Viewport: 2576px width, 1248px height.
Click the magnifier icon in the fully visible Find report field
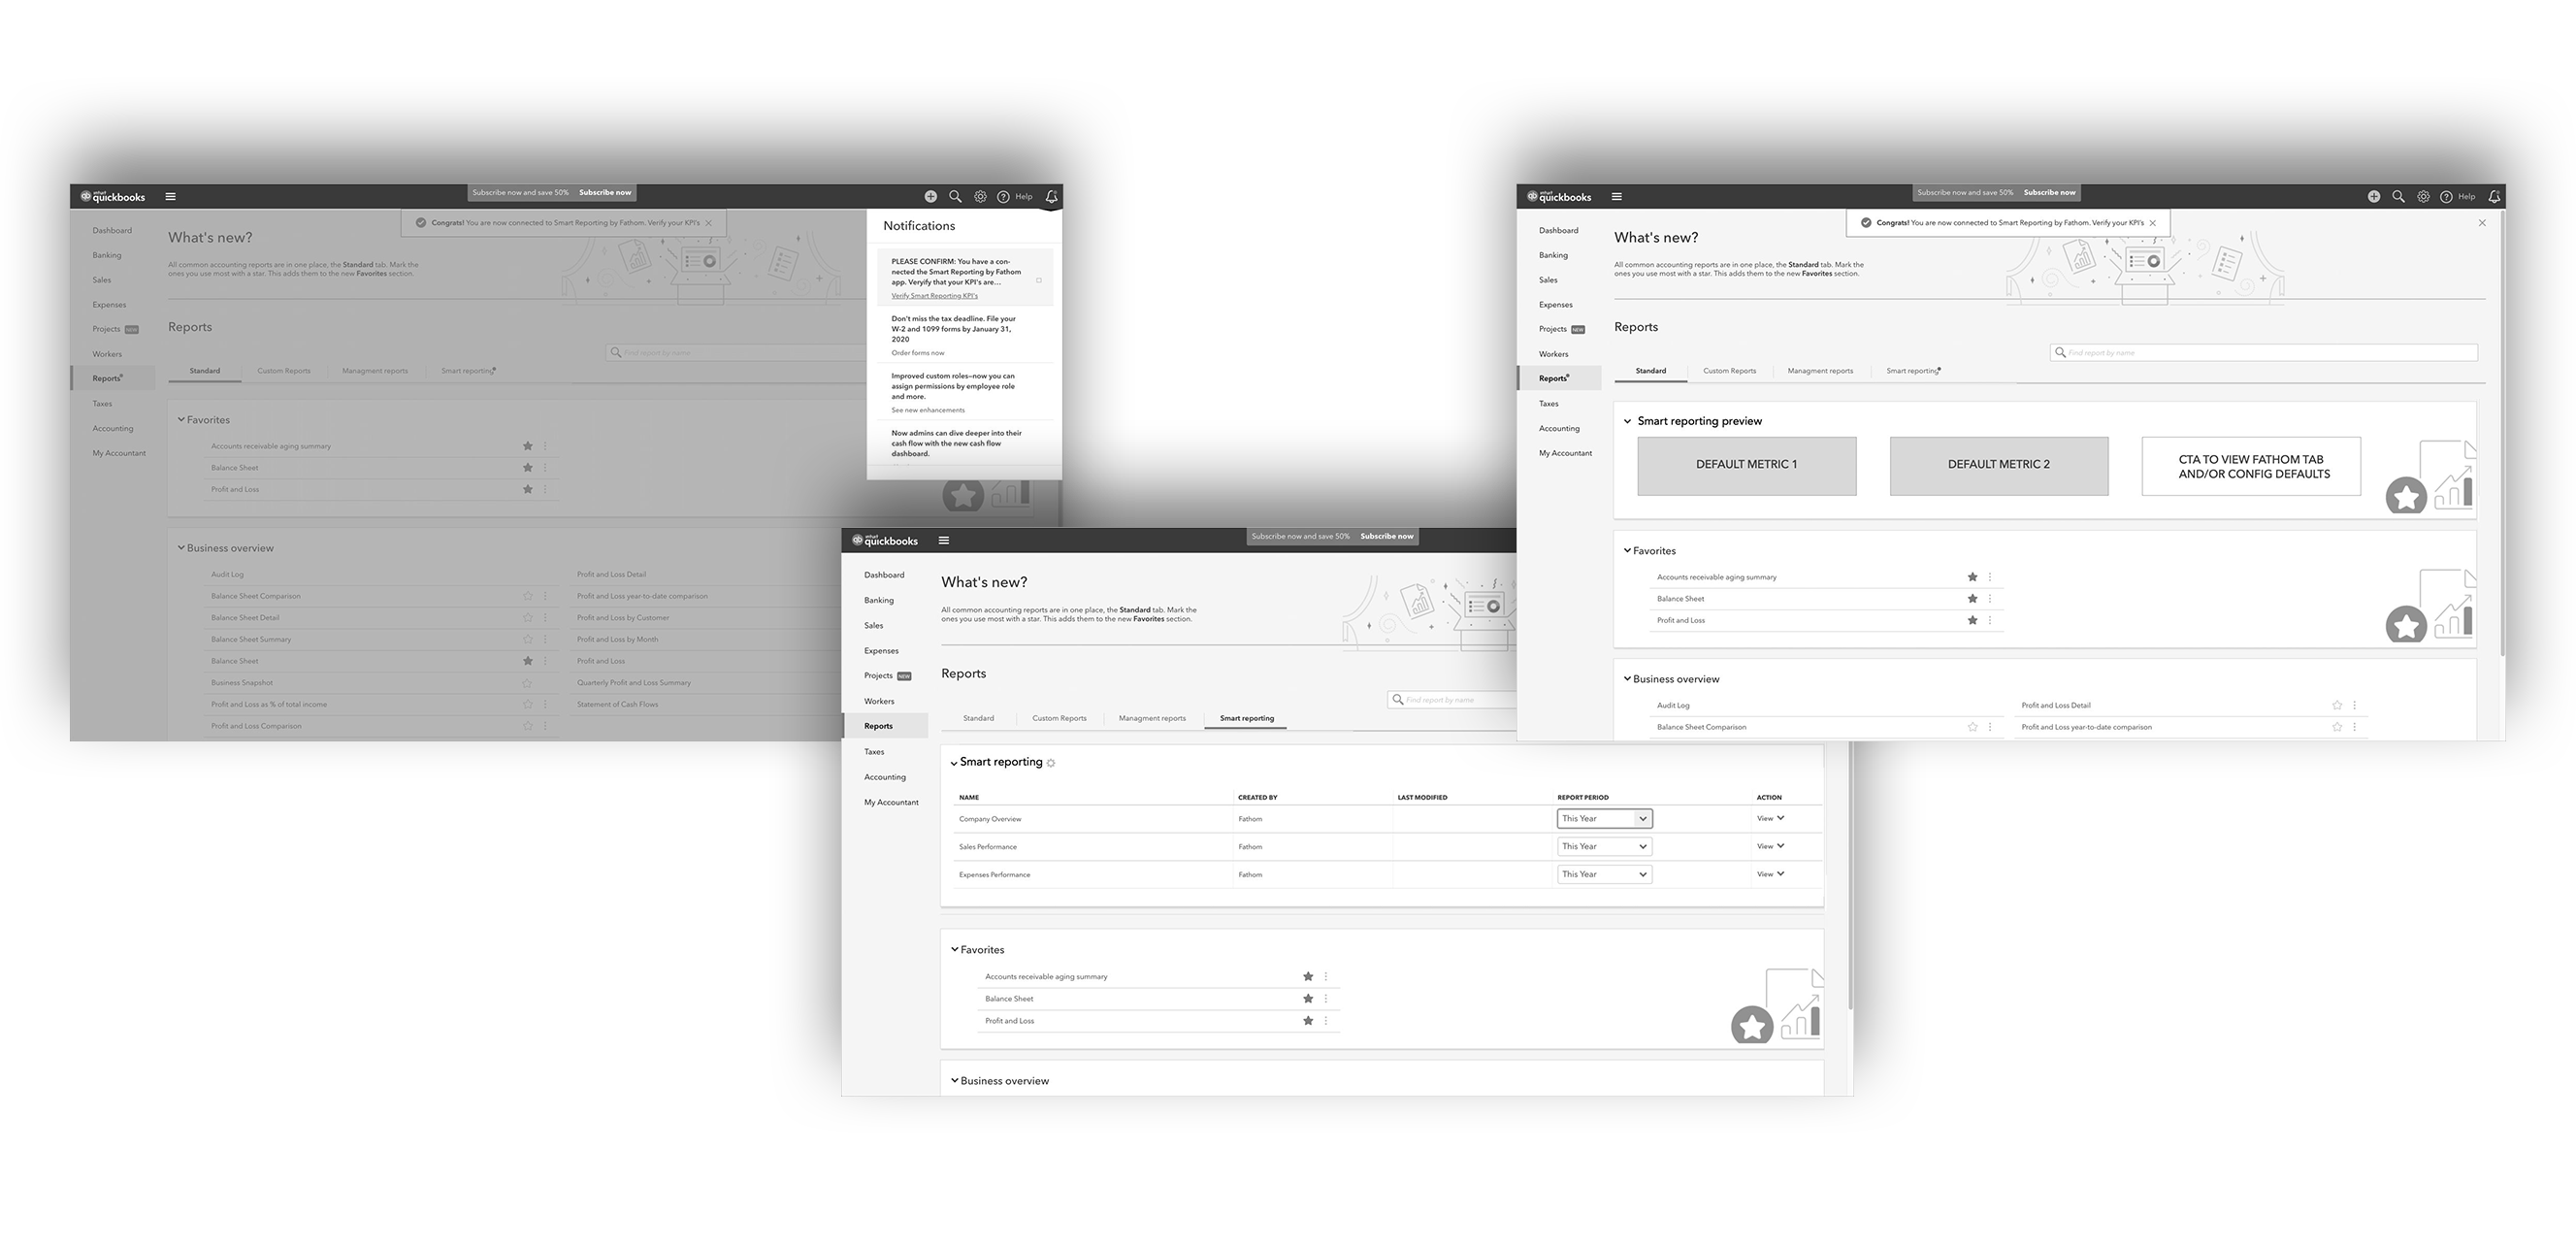click(x=2060, y=353)
